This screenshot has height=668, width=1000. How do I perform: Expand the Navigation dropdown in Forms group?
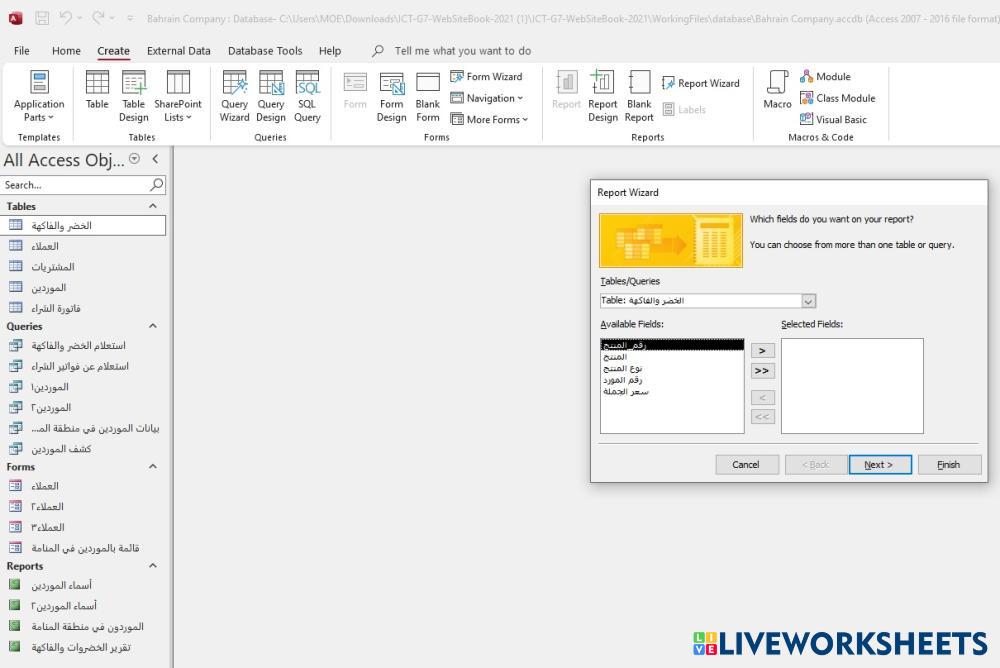486,98
